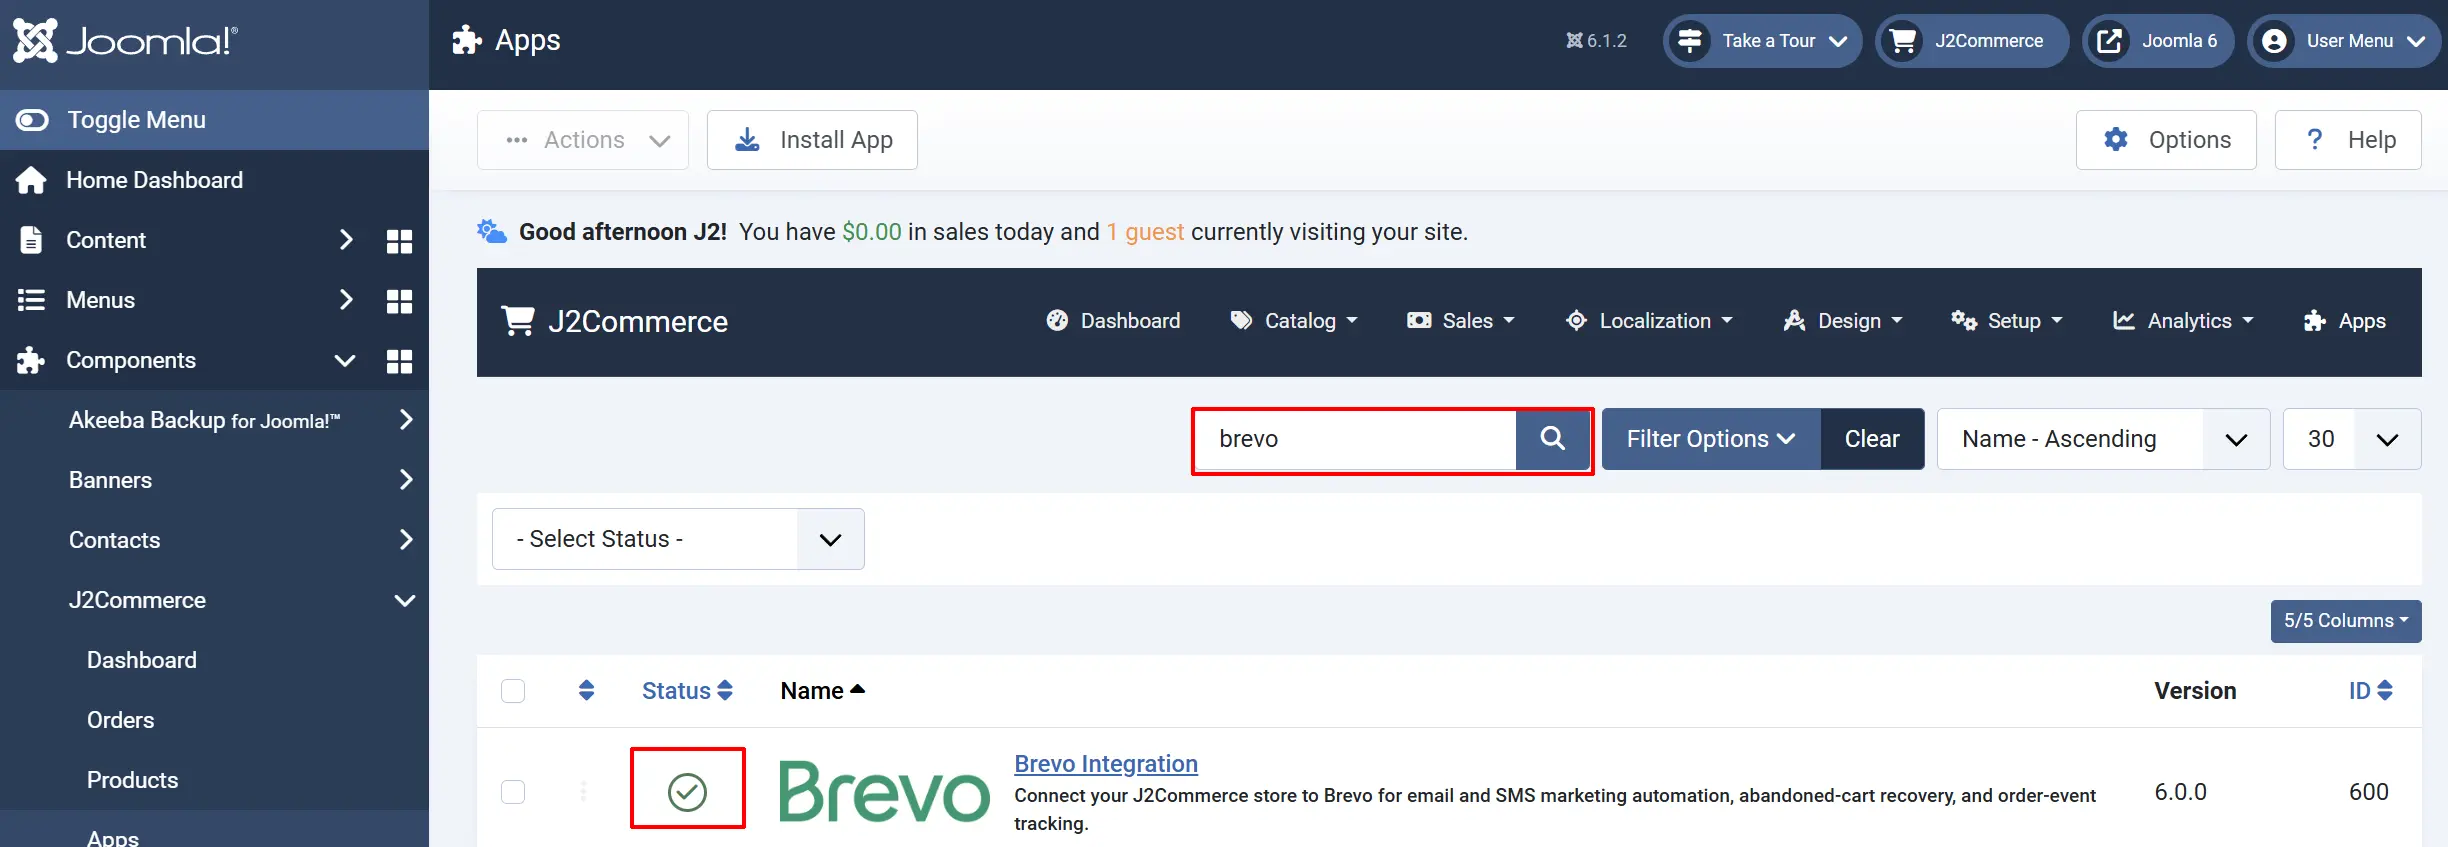
Task: Click the J2Commerce cart brand in navbar
Action: pyautogui.click(x=614, y=321)
